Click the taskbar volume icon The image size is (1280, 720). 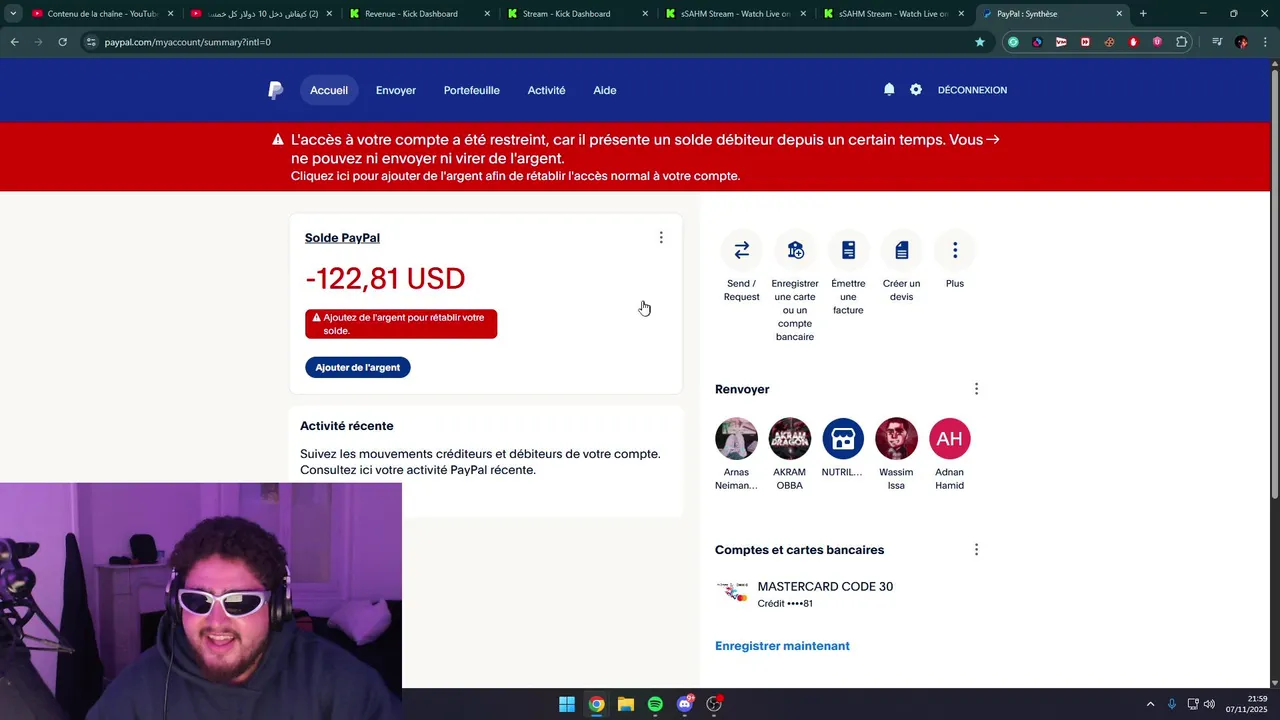pos(1209,704)
